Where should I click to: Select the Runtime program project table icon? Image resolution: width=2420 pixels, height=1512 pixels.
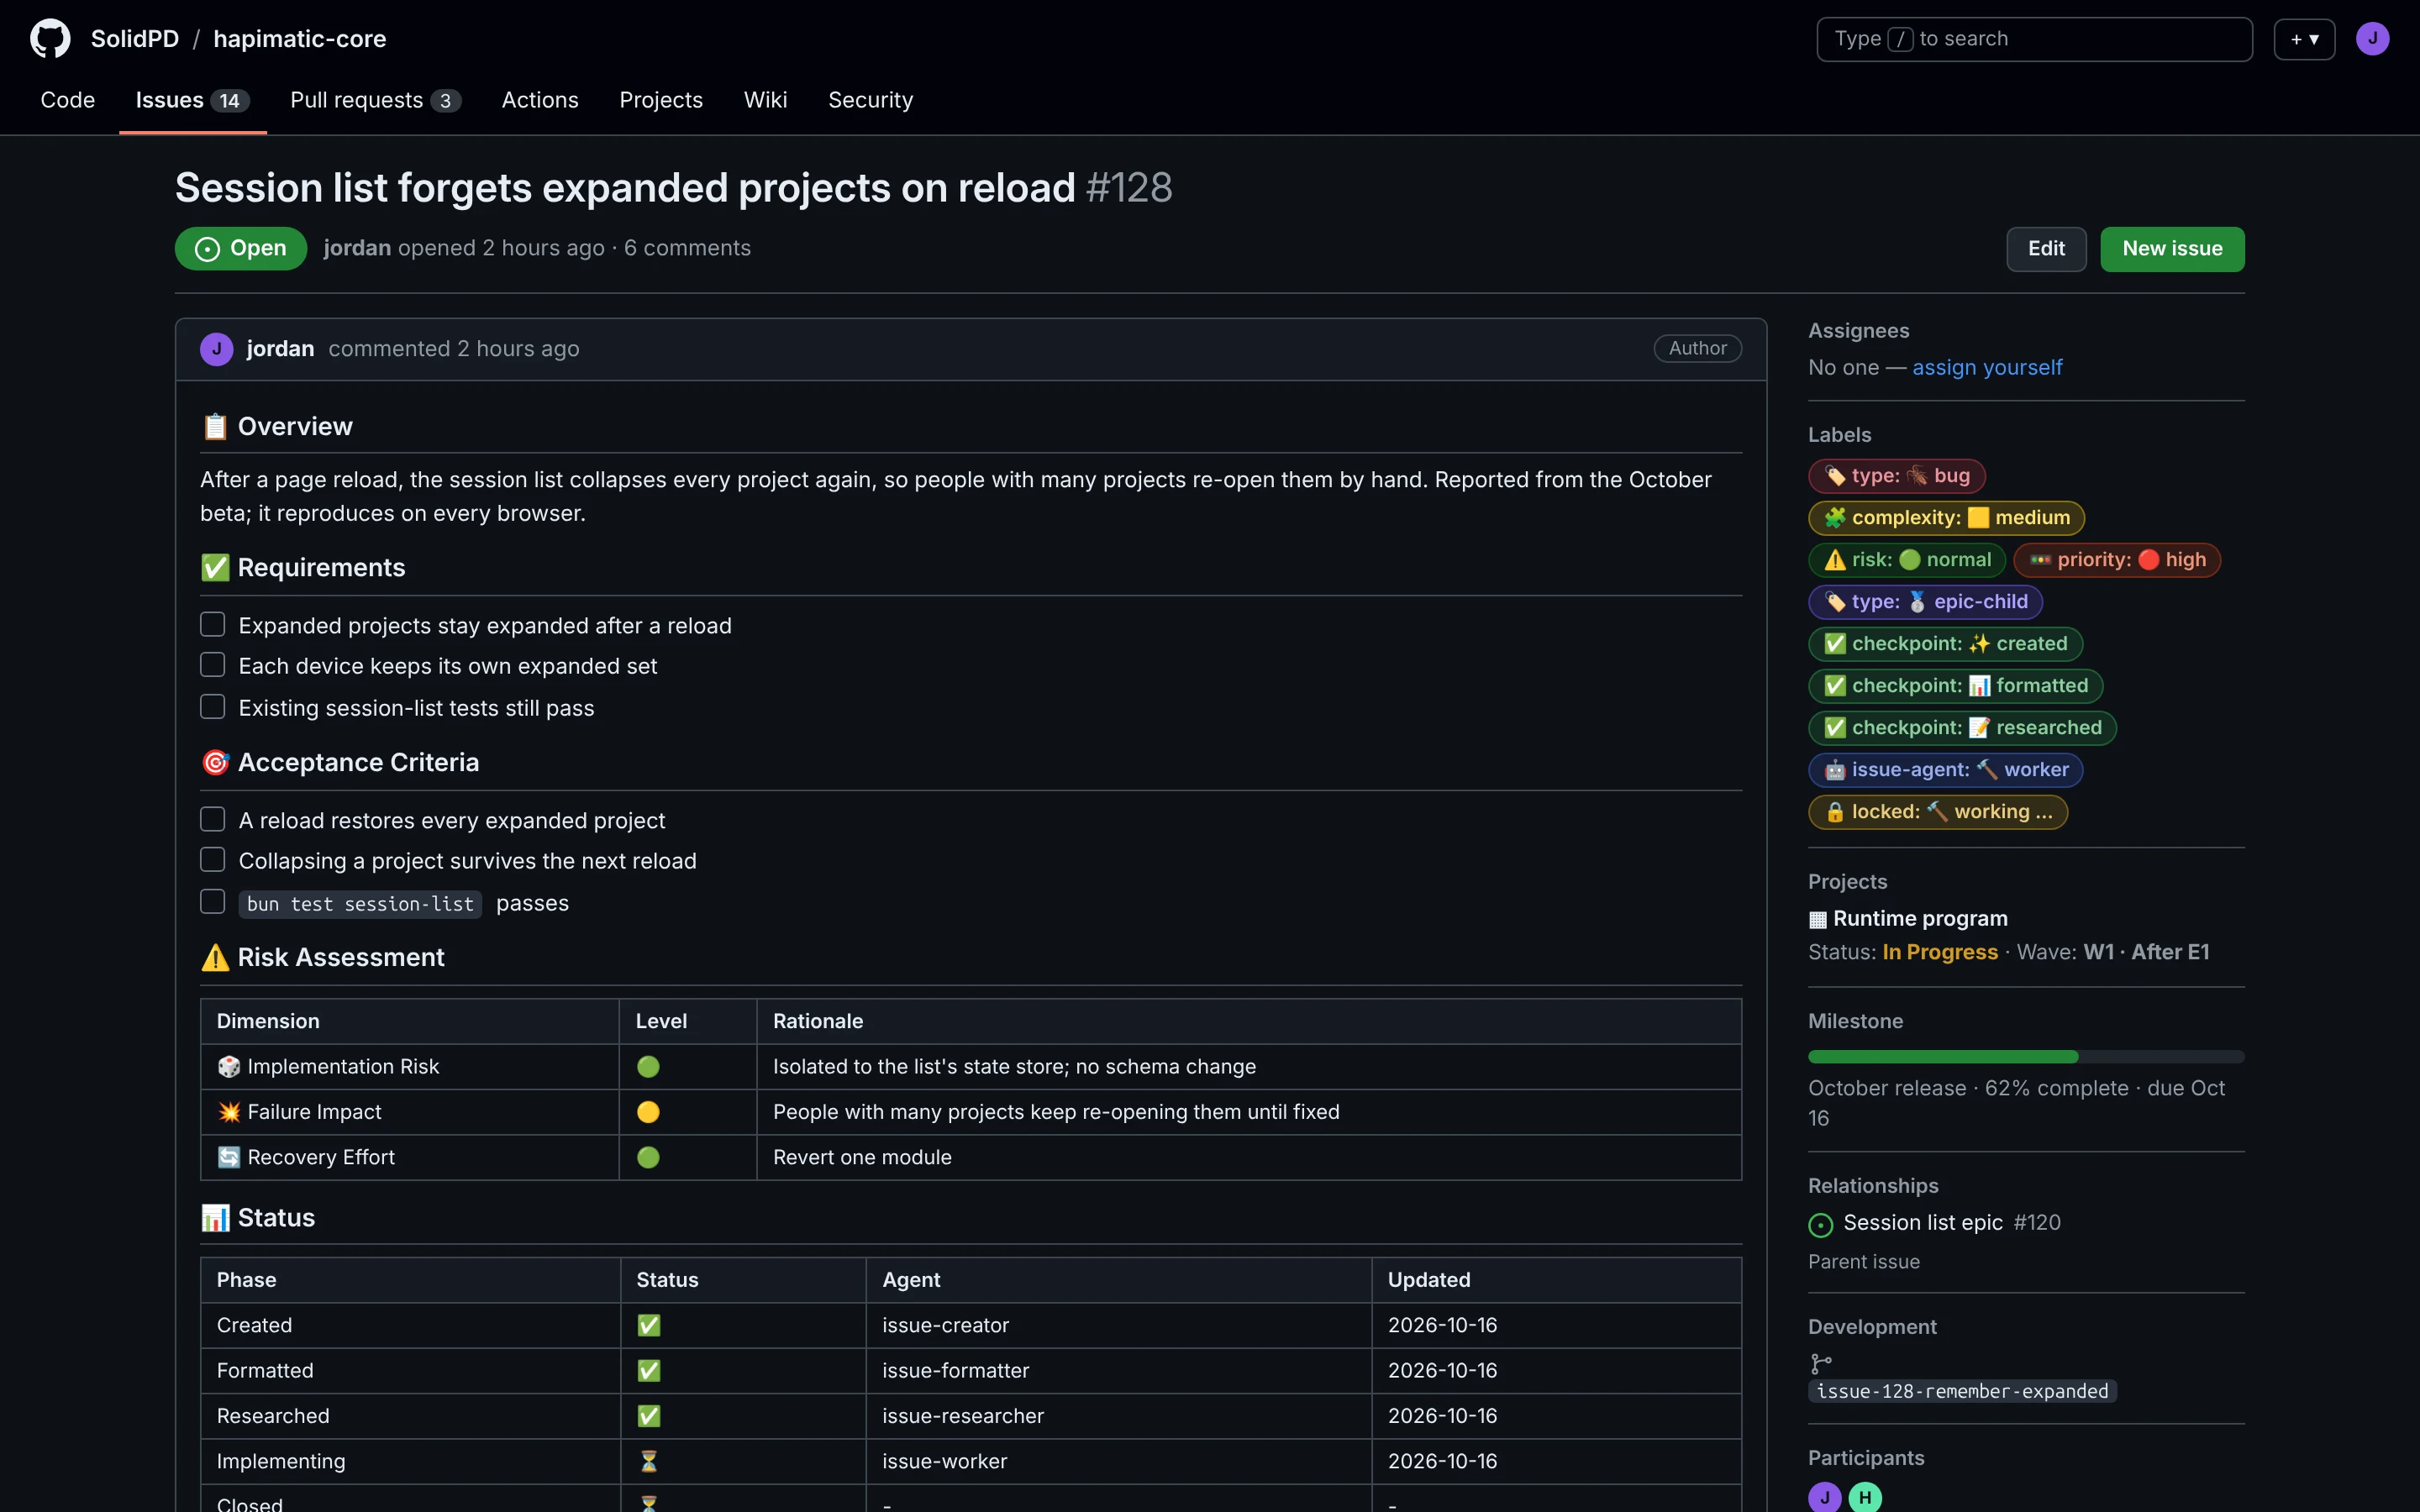[x=1818, y=919]
